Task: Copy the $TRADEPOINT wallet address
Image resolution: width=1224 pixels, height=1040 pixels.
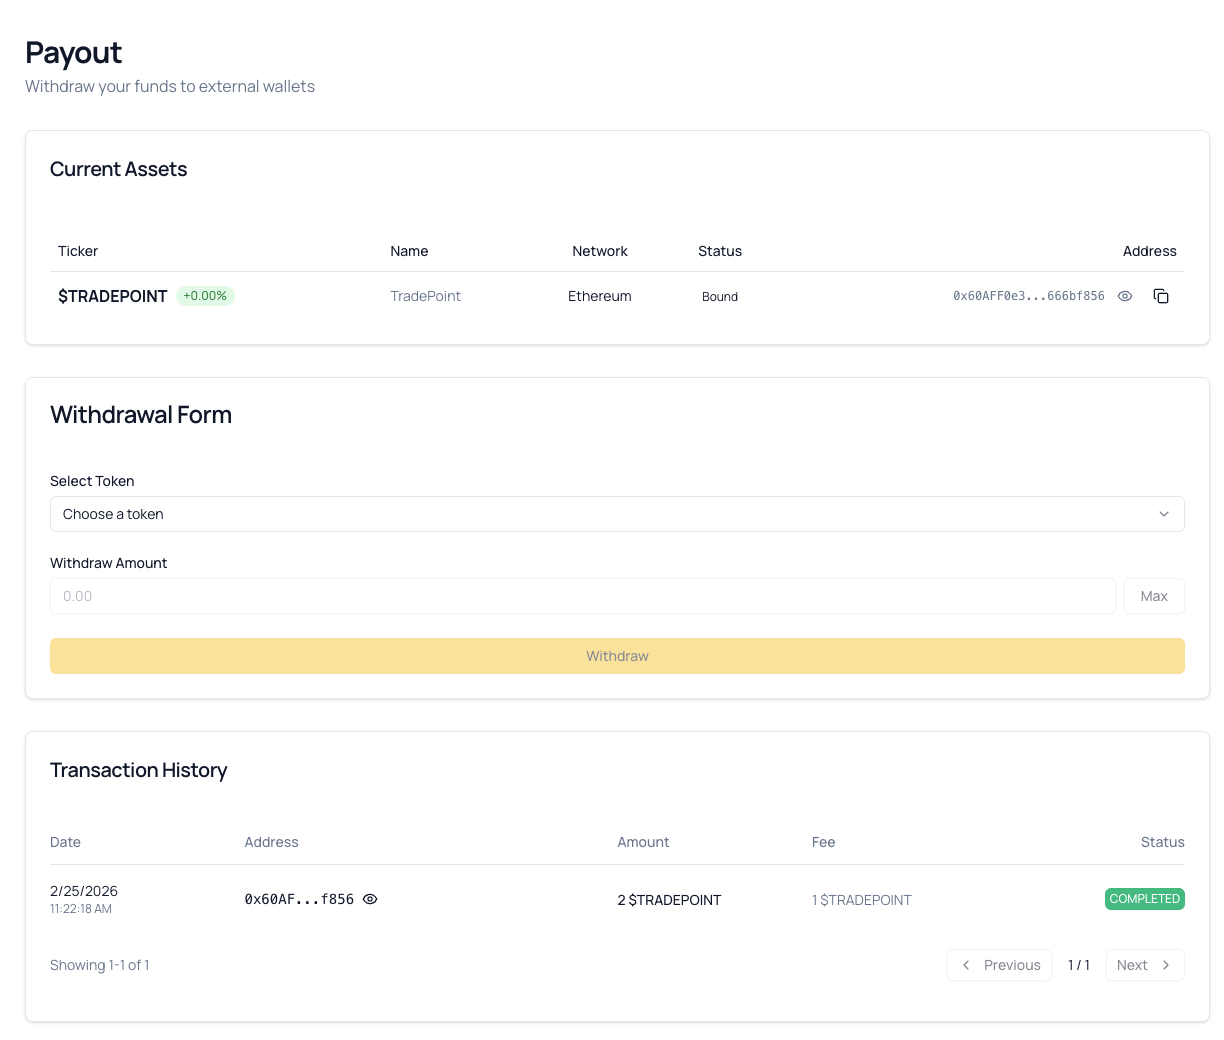Action: [x=1160, y=296]
